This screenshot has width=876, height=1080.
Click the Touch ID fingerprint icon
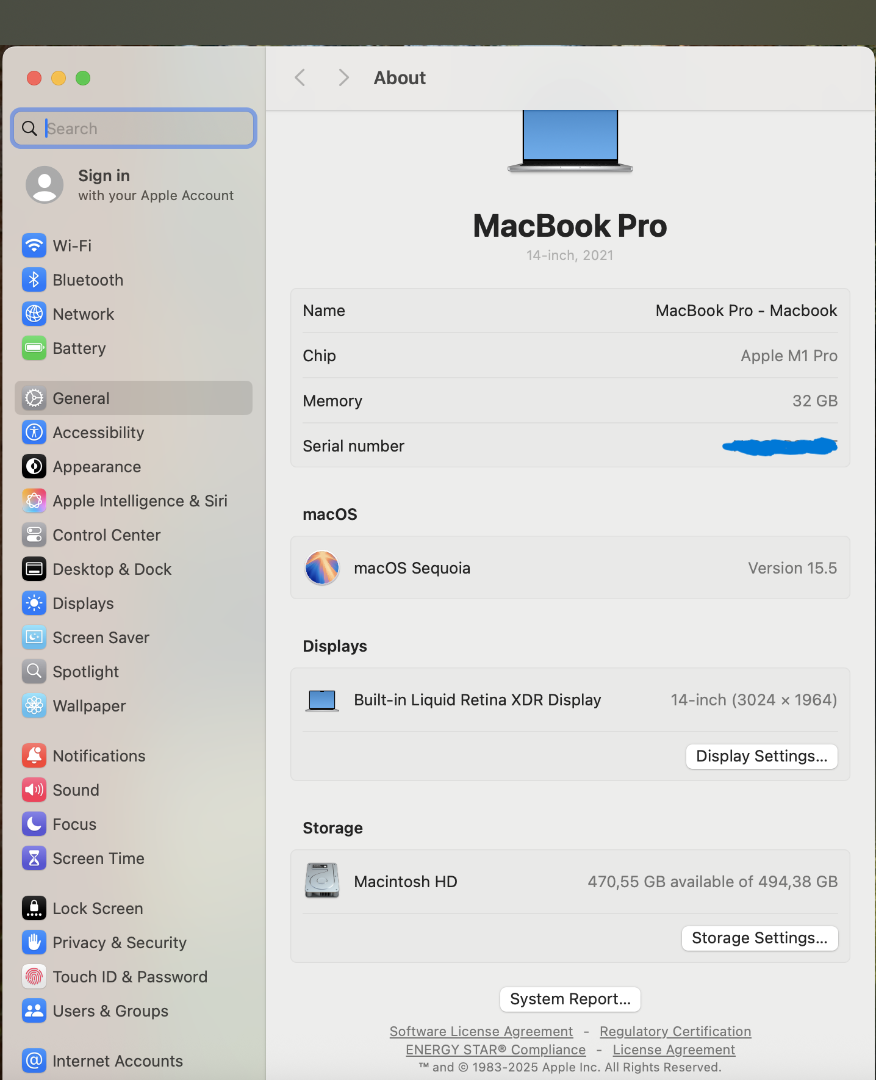34,977
